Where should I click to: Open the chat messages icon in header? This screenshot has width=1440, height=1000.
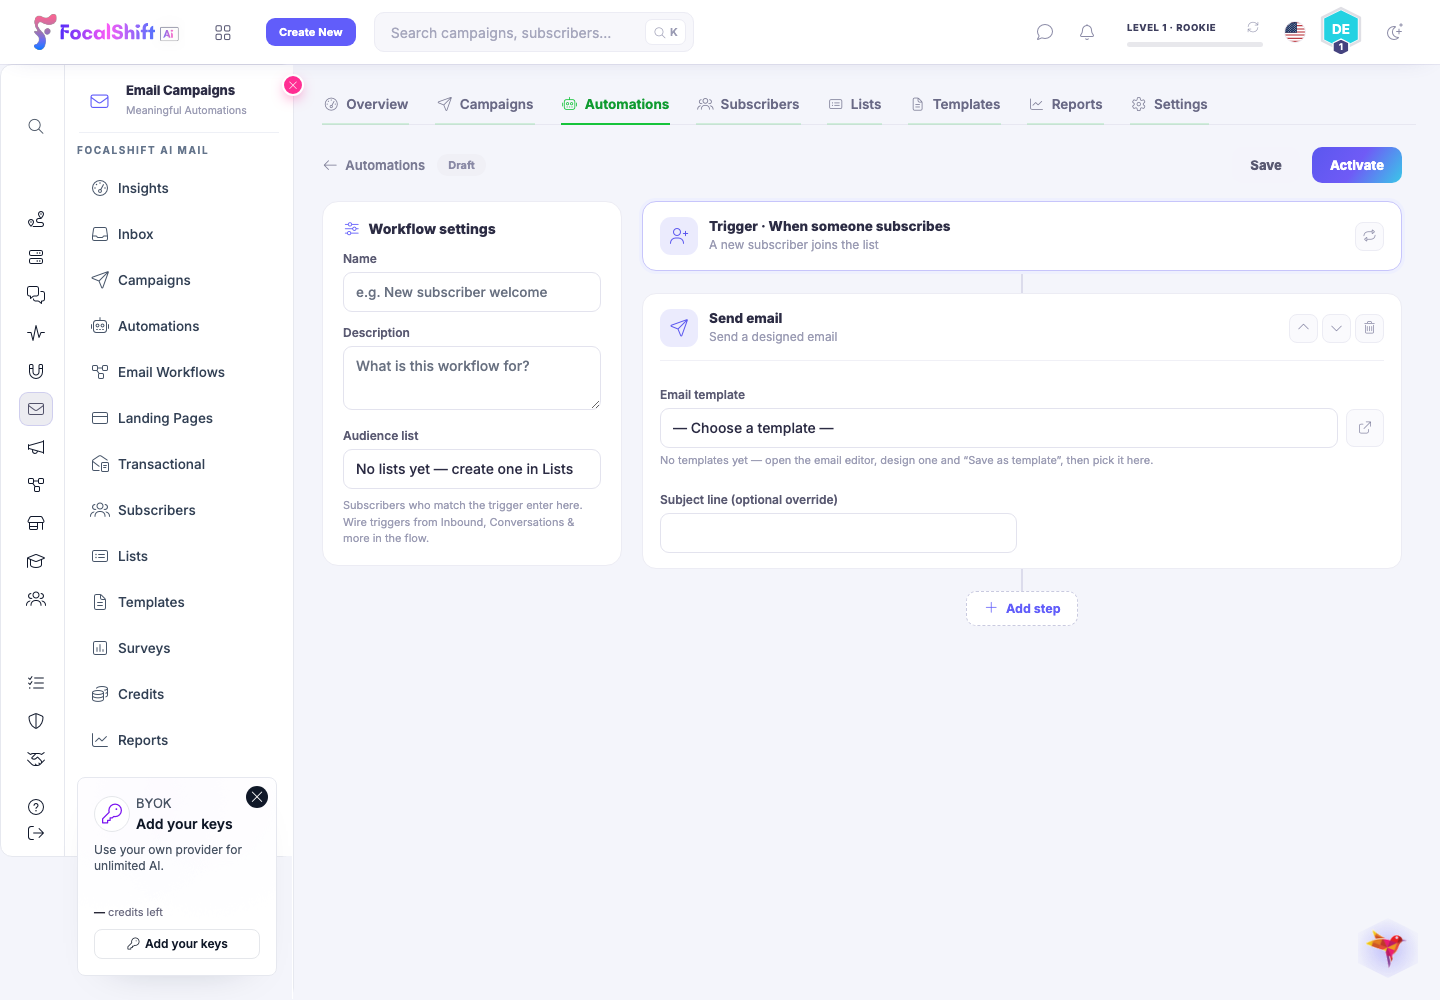click(x=1045, y=32)
